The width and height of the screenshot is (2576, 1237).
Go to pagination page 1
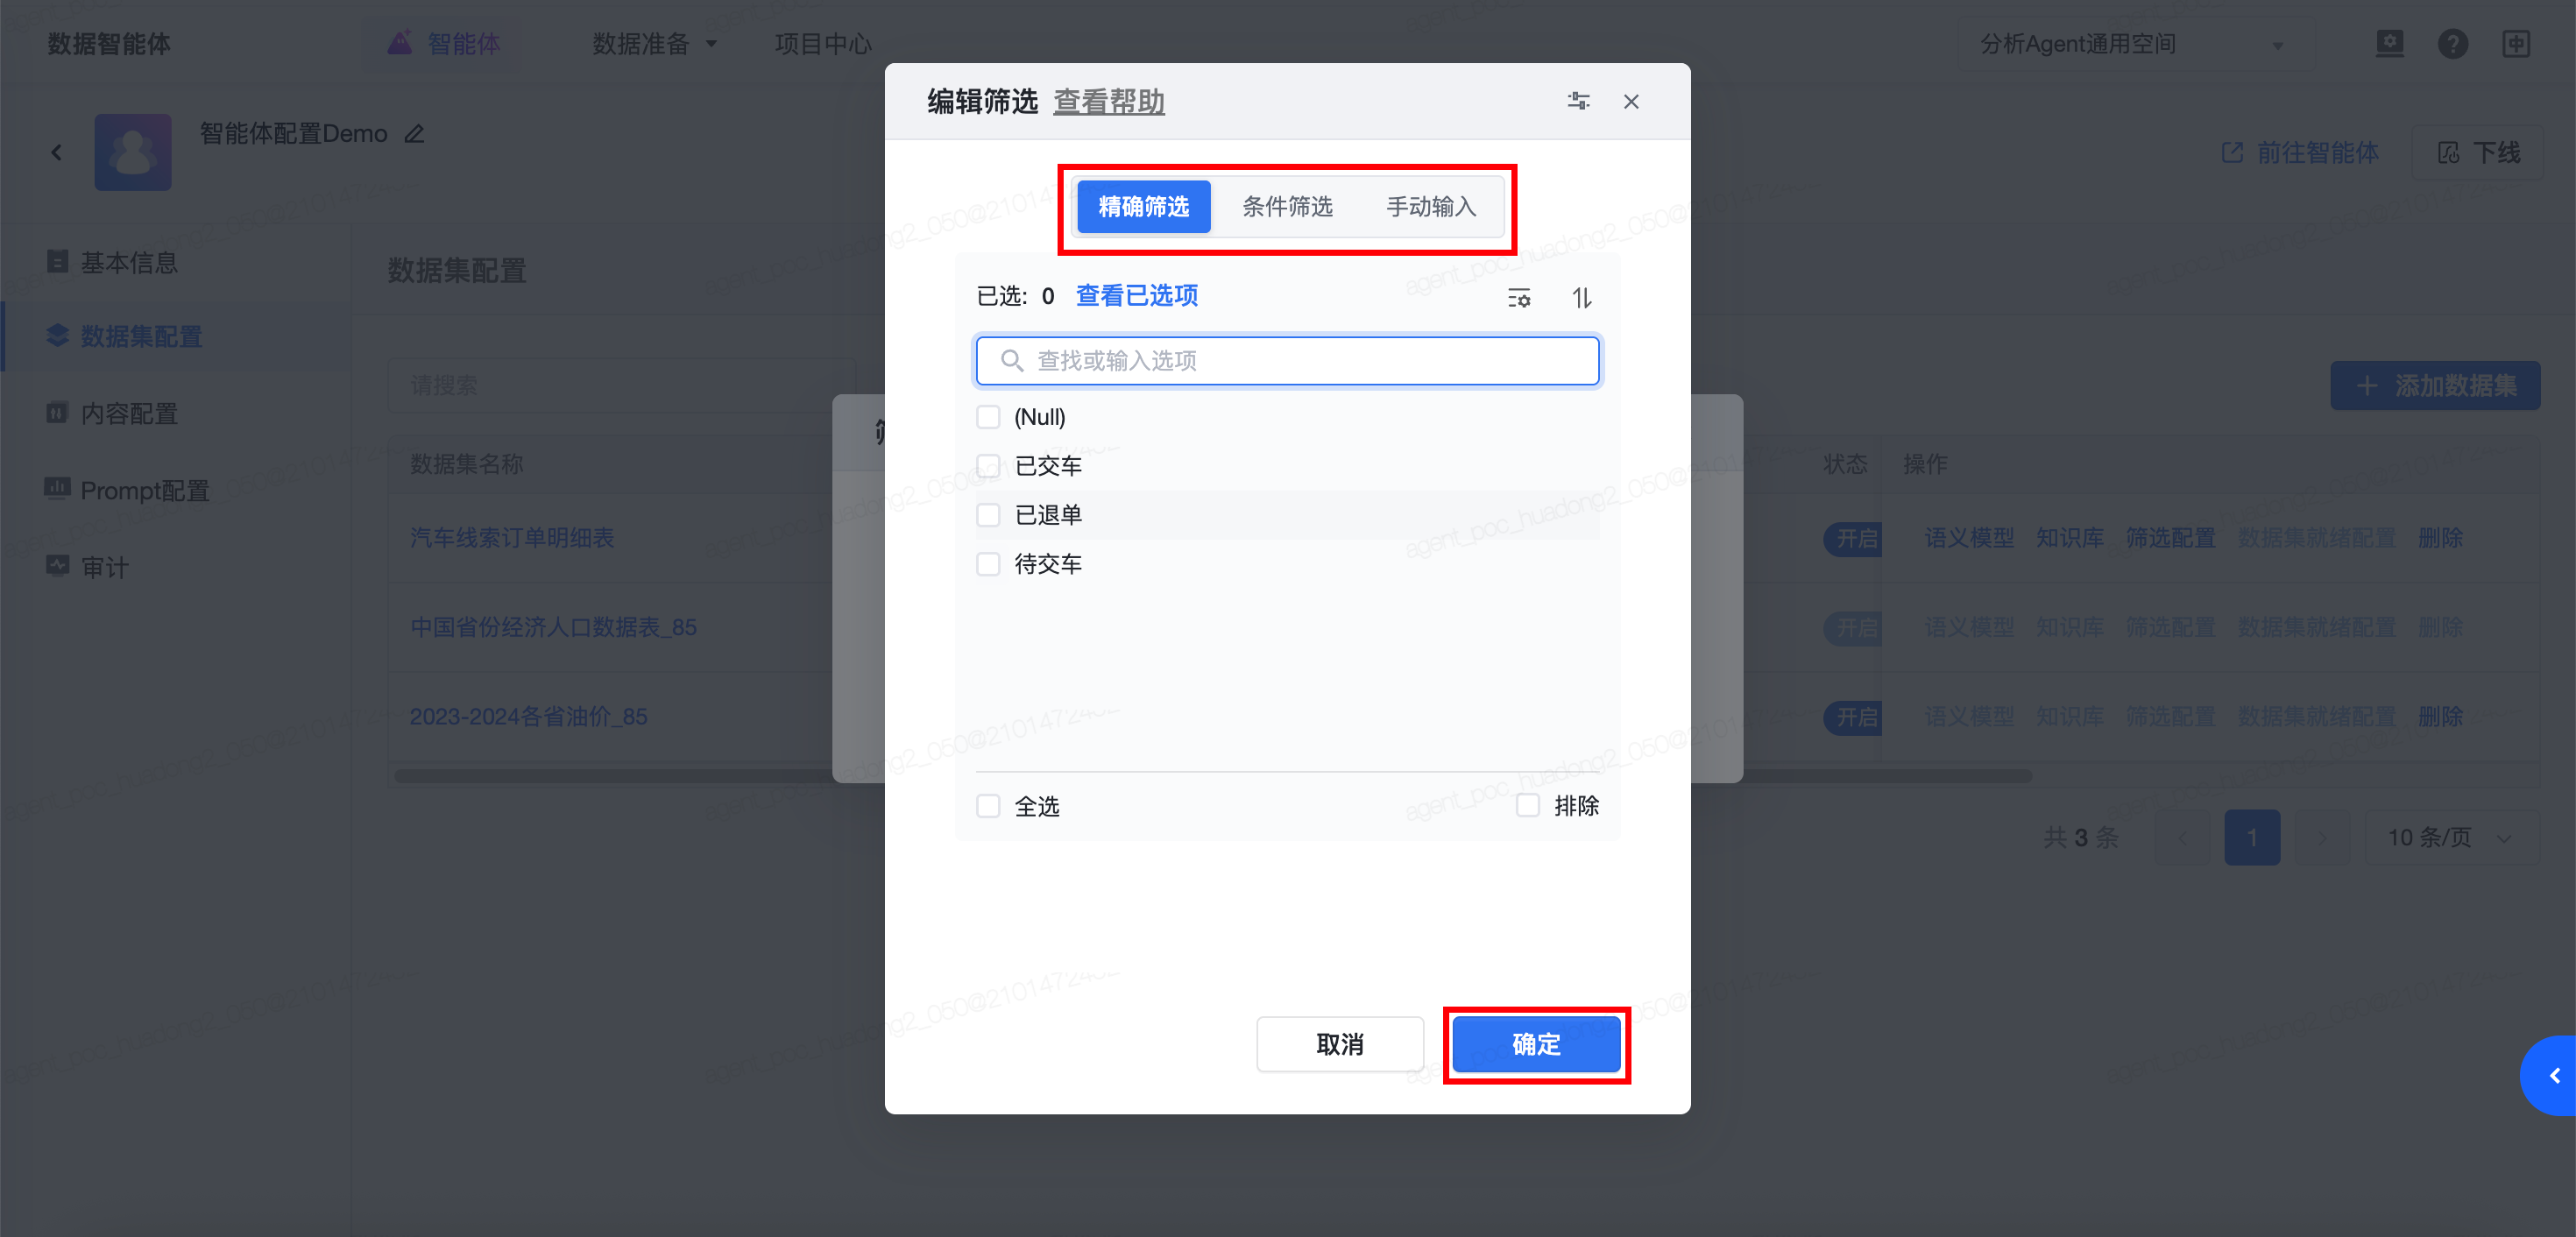click(x=2252, y=837)
